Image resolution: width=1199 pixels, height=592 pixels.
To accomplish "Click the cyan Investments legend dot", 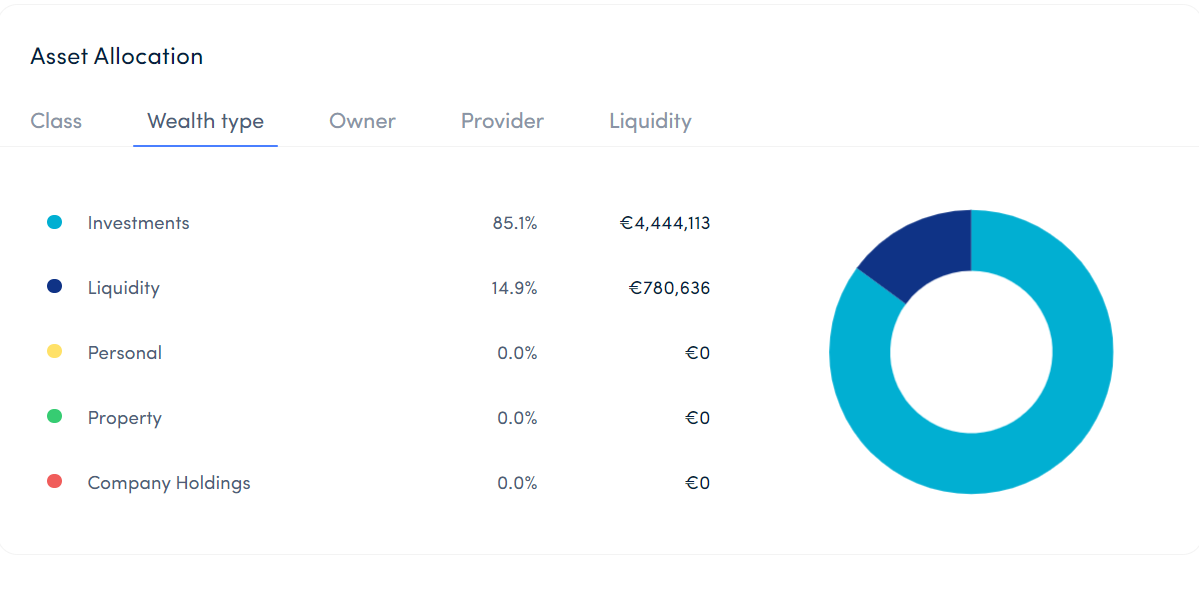I will click(x=55, y=223).
